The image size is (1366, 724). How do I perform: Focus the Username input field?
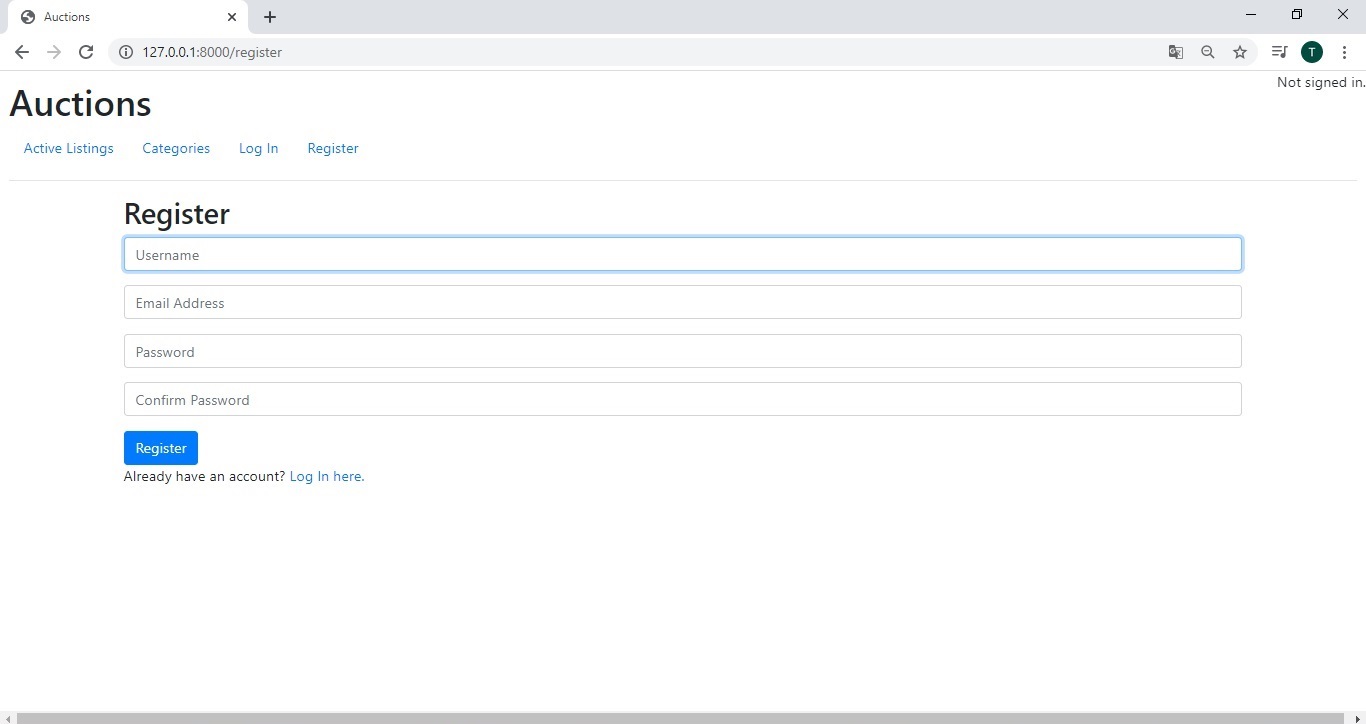pos(682,255)
